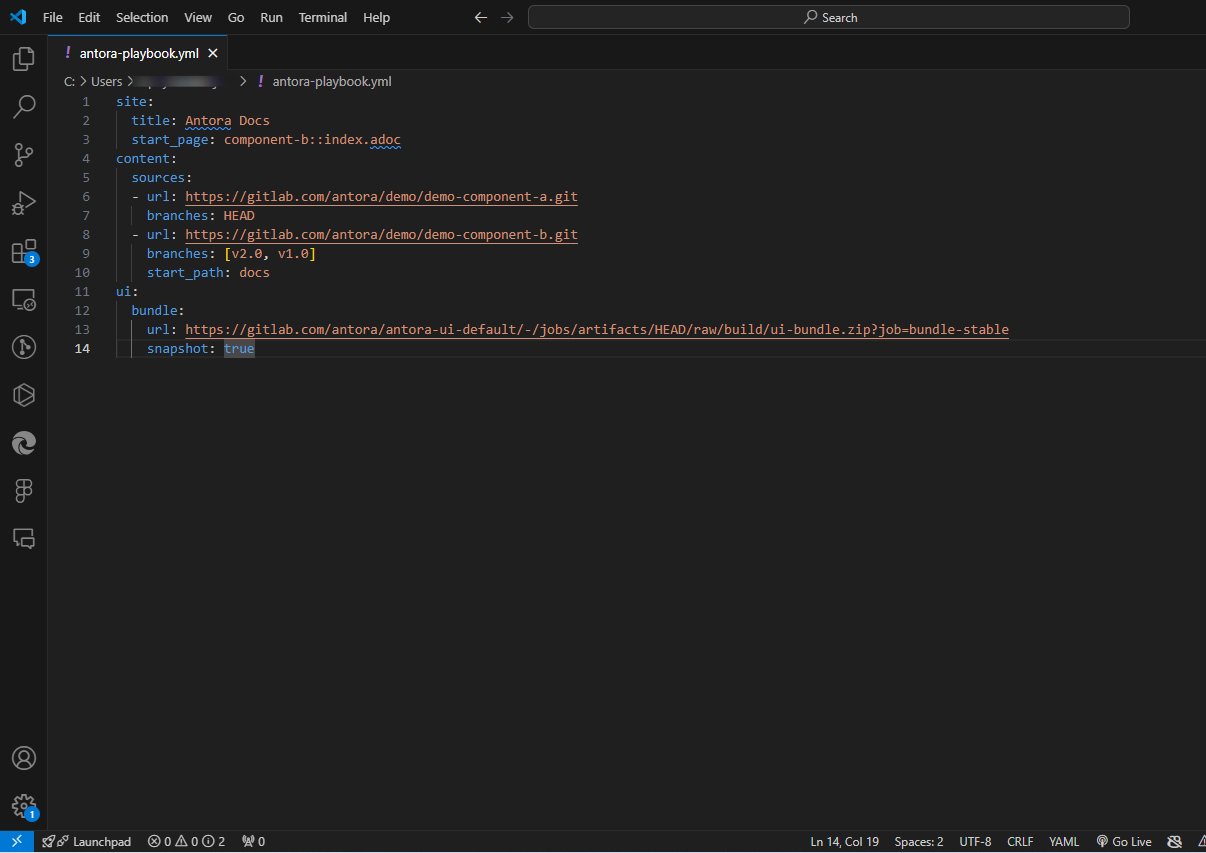
Task: Open the ui-bundle.zip URL link
Action: 597,330
